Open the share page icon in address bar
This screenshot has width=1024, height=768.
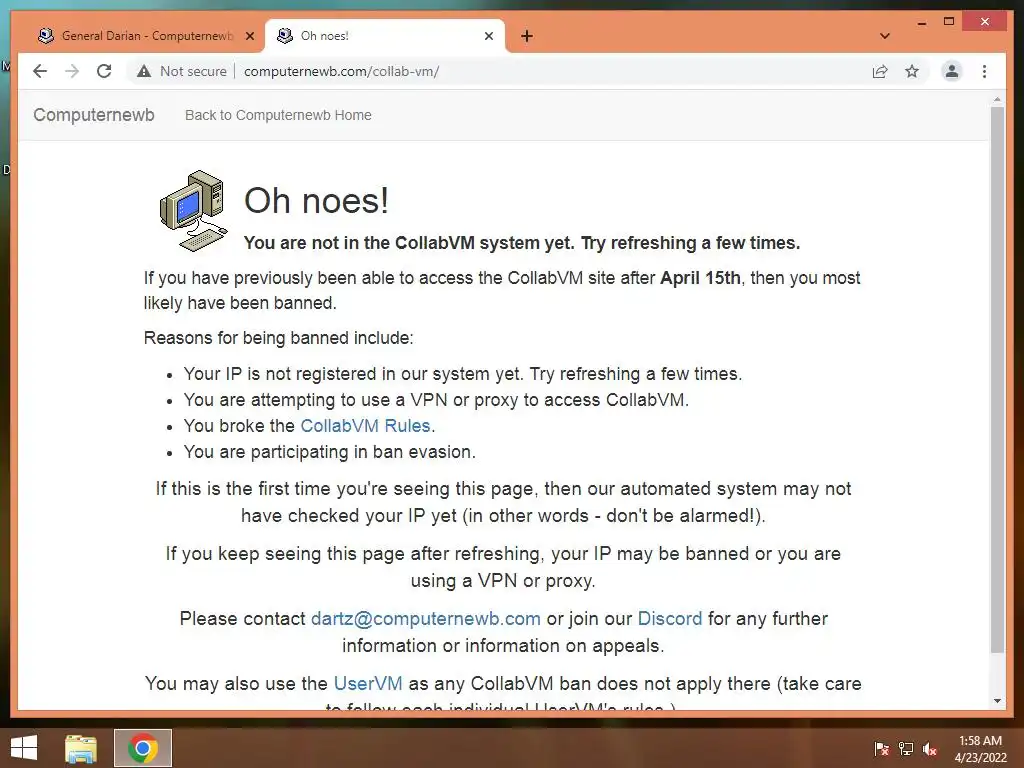pyautogui.click(x=880, y=71)
